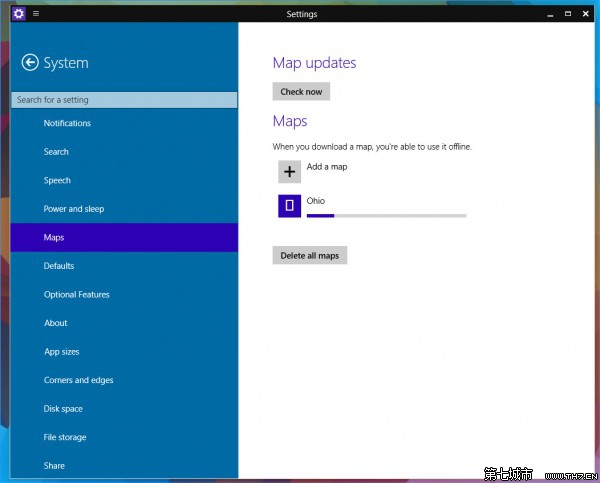Click the Settings gear icon in title bar

[x=18, y=14]
